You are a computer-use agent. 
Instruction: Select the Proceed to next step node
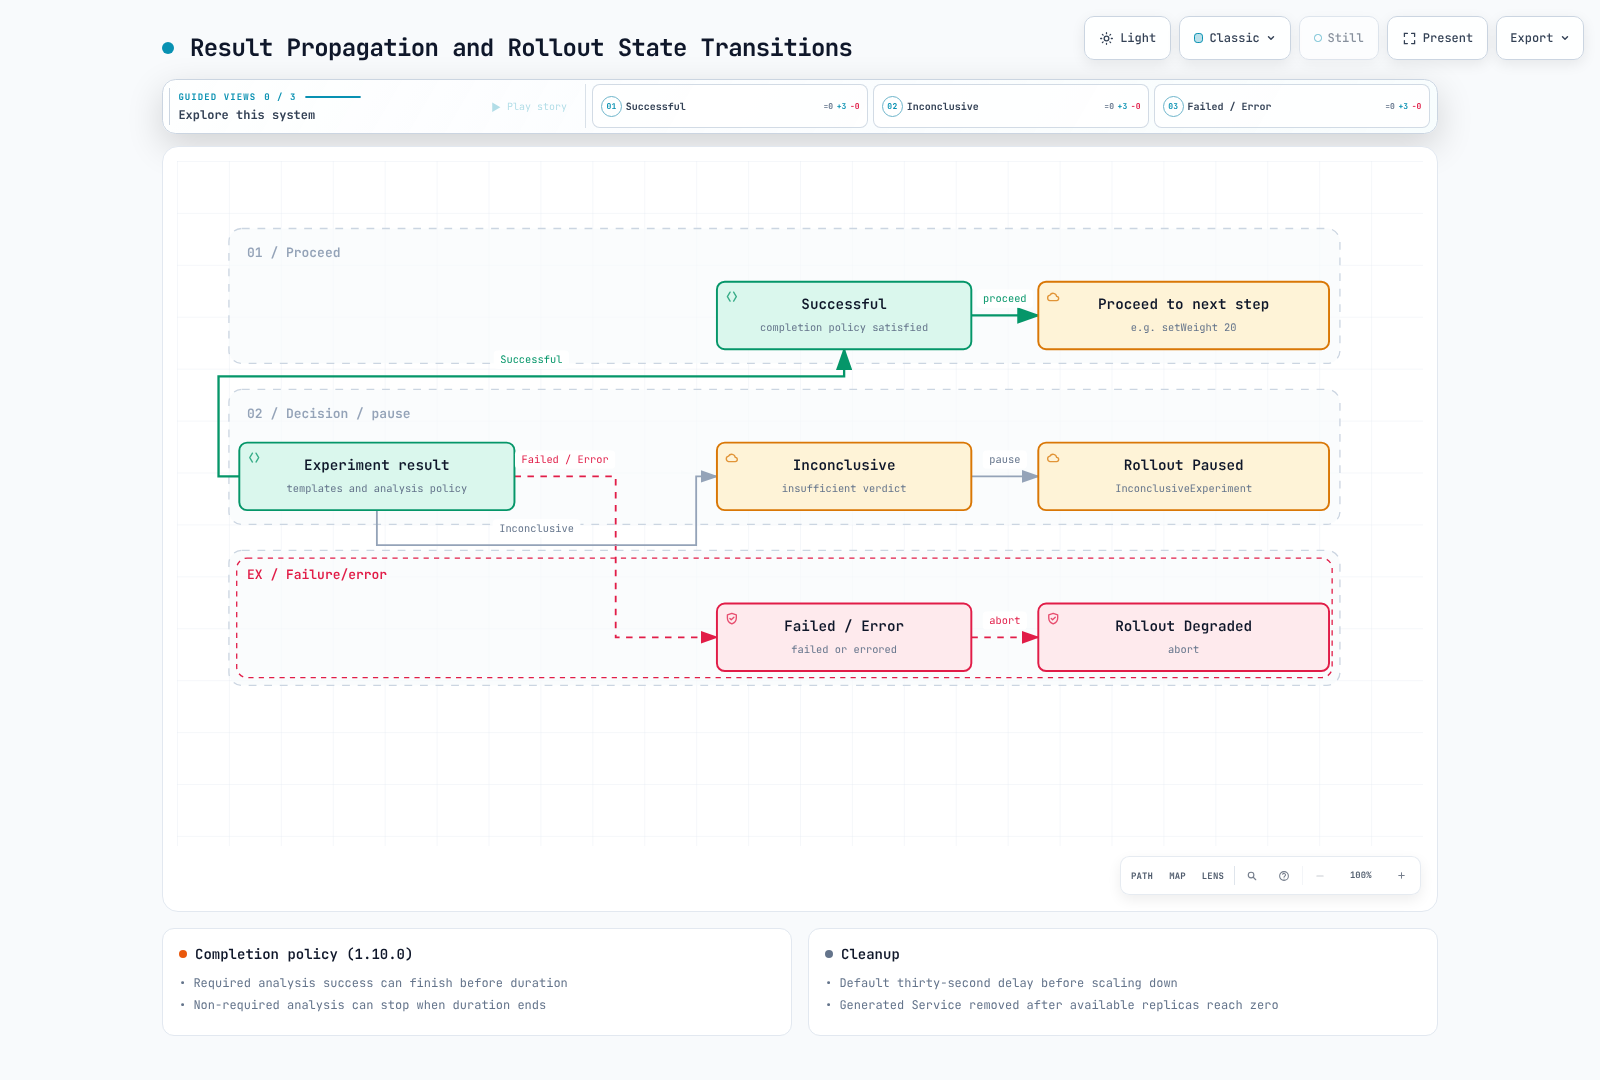coord(1183,316)
